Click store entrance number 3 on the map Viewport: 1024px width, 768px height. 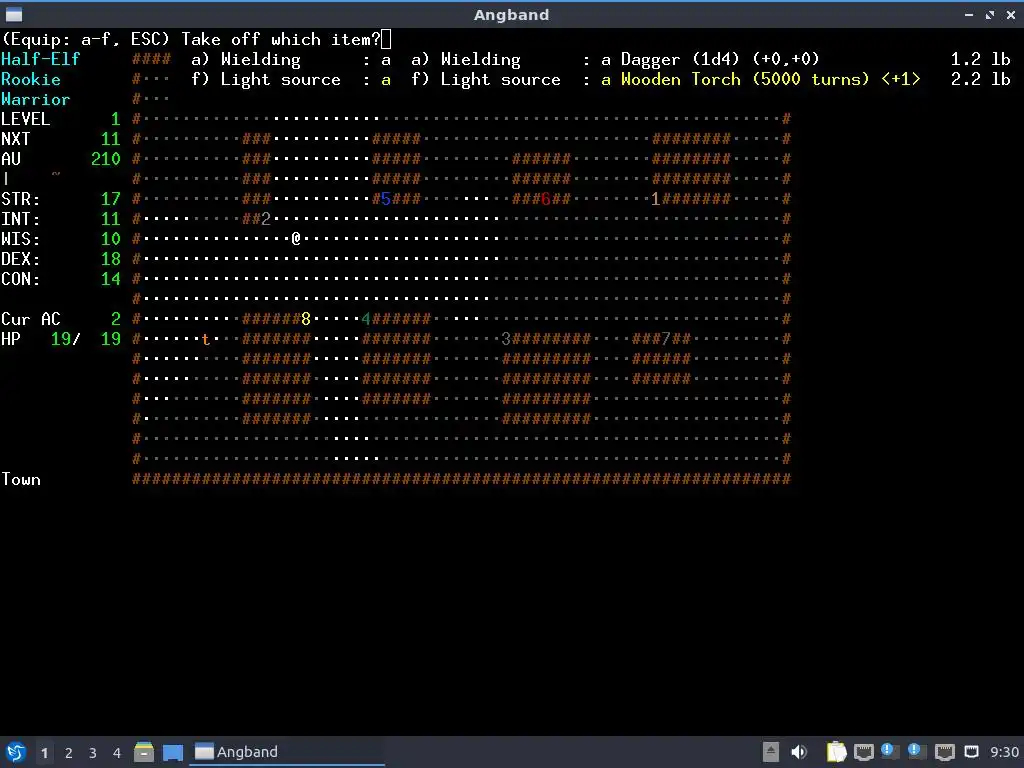point(505,339)
